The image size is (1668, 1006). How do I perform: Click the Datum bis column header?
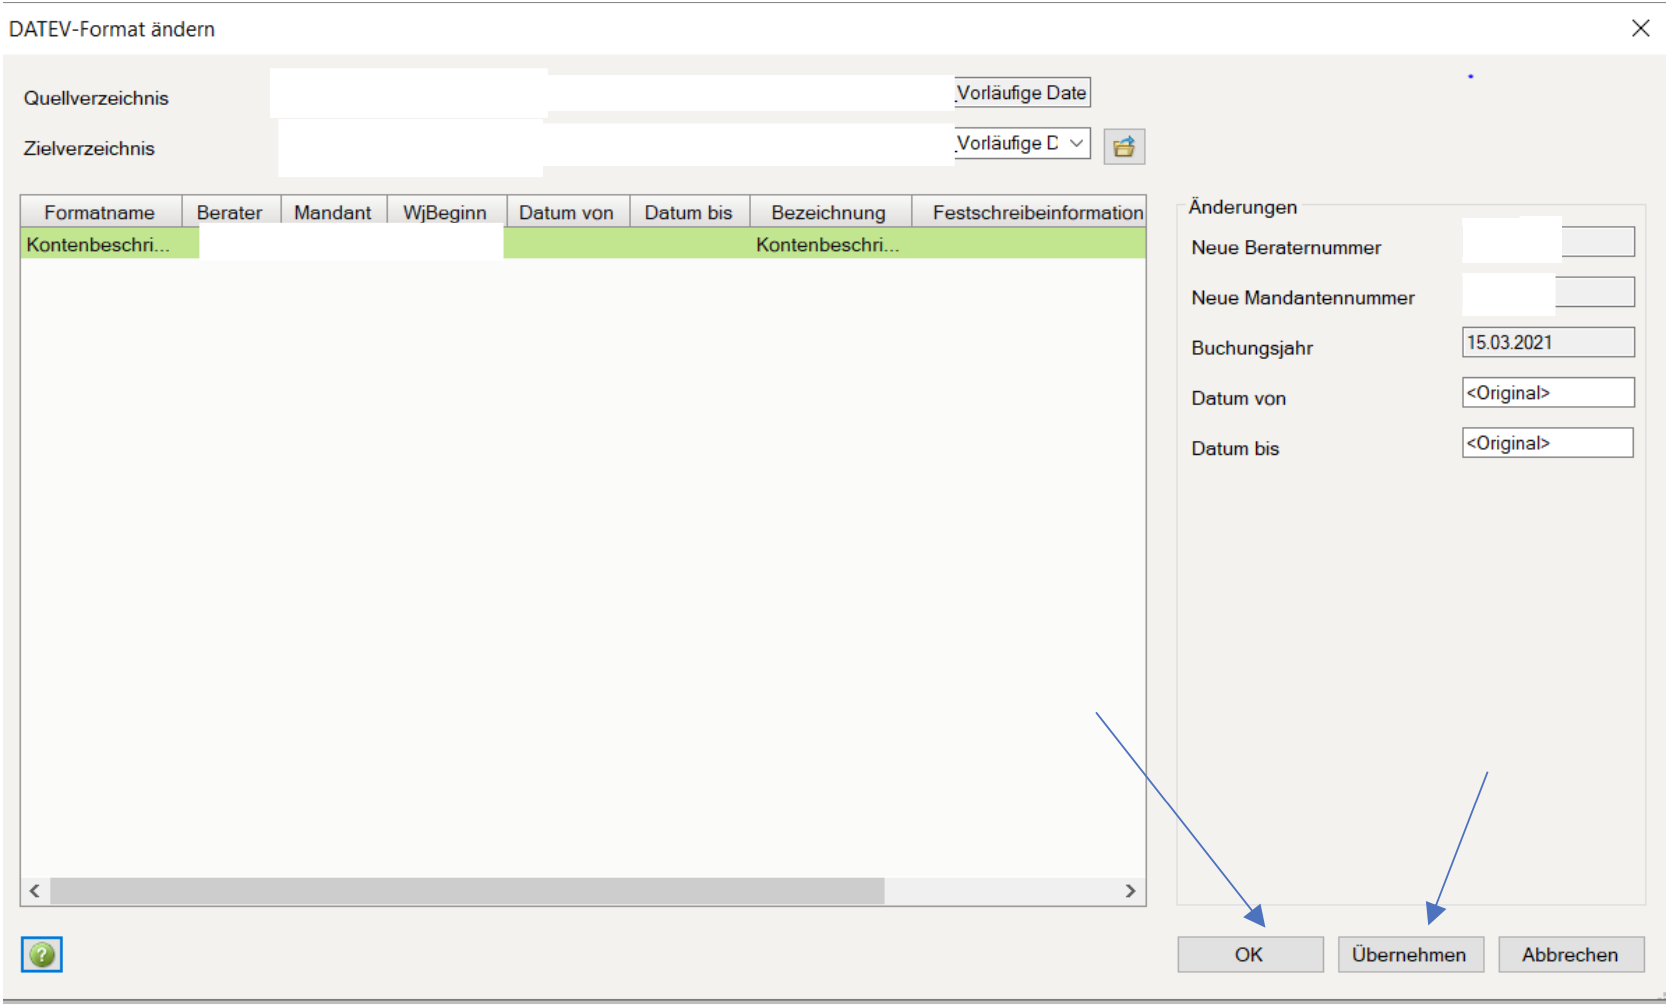click(689, 212)
